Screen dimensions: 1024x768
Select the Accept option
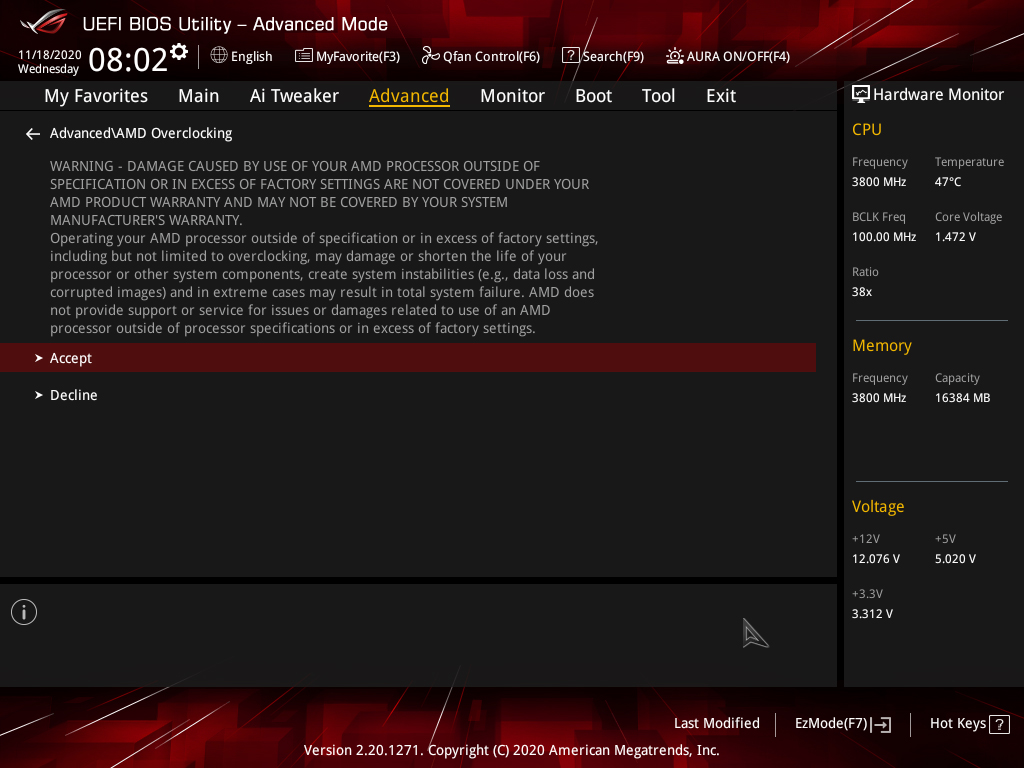408,358
